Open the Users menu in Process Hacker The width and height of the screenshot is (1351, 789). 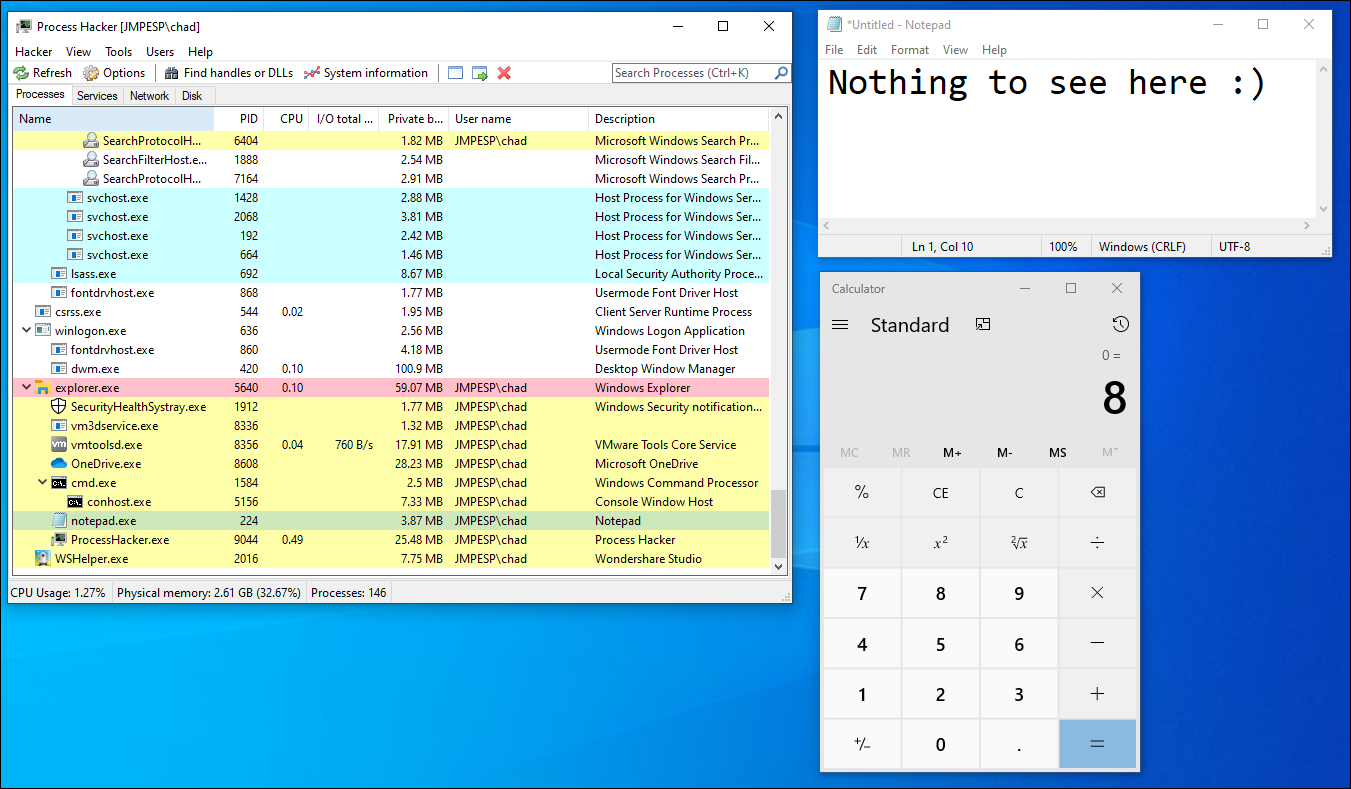pyautogui.click(x=160, y=52)
